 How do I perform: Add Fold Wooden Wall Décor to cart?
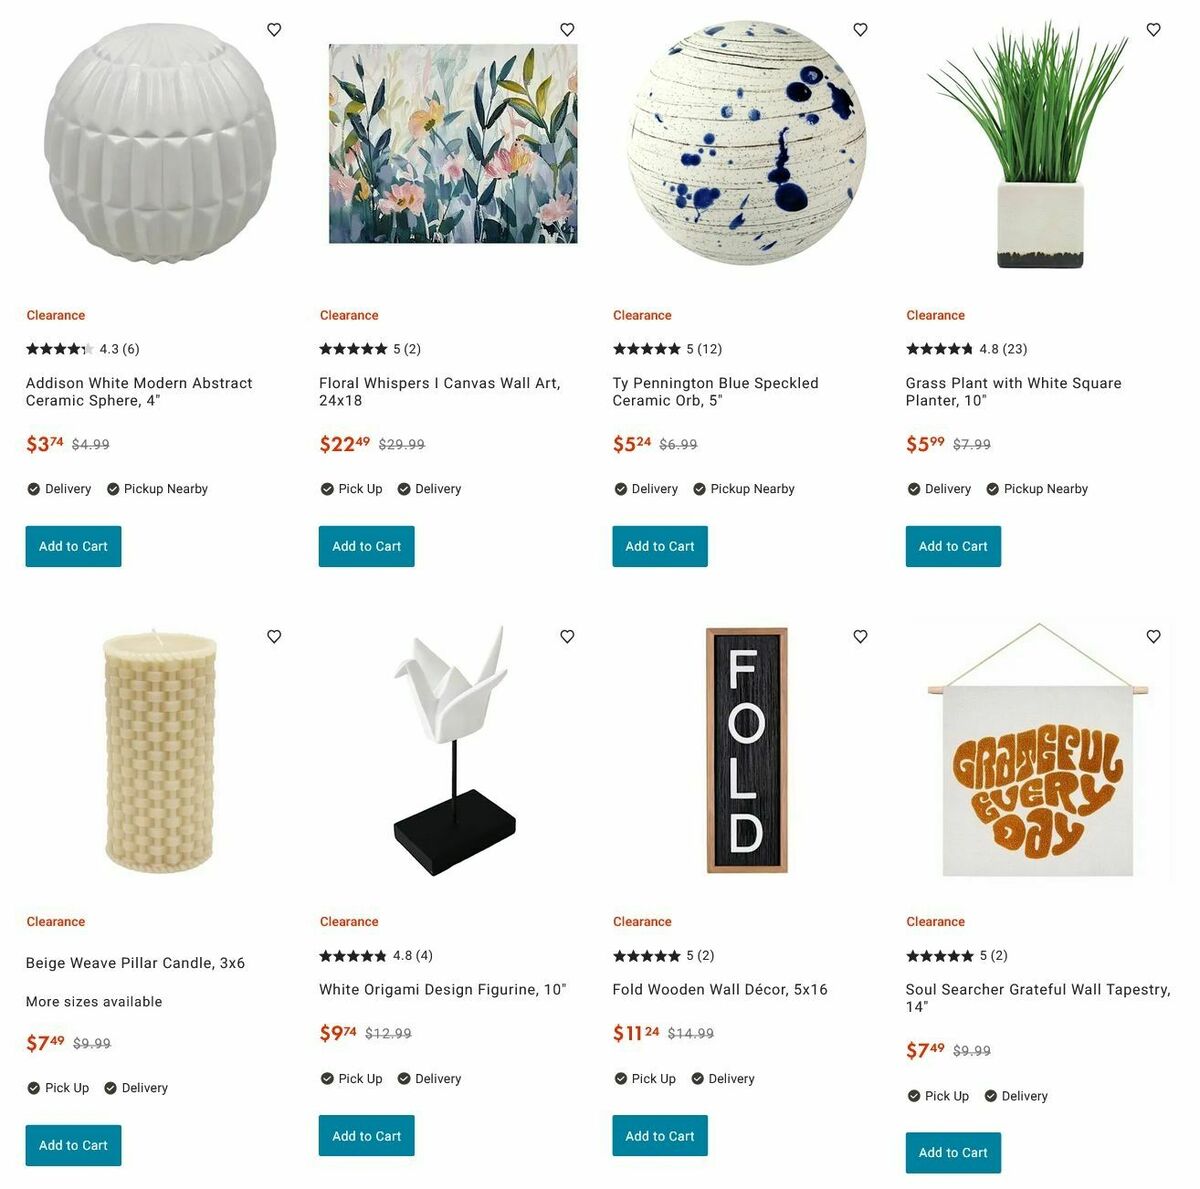pos(660,1136)
